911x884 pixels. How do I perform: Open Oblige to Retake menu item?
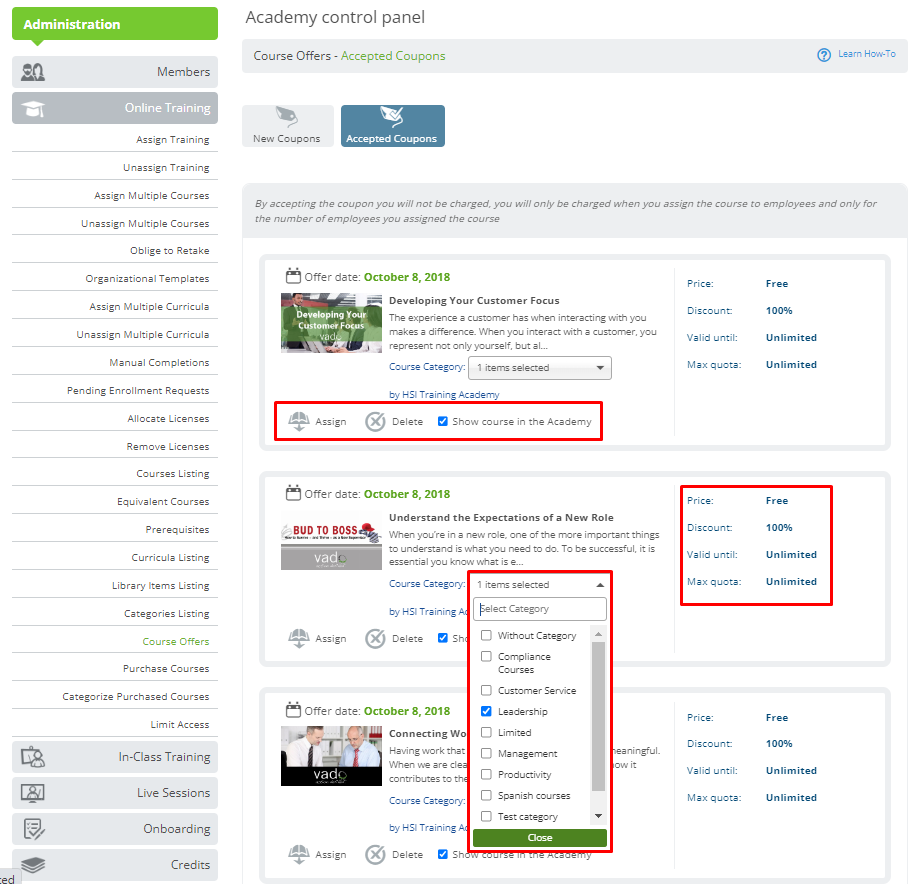(x=170, y=250)
